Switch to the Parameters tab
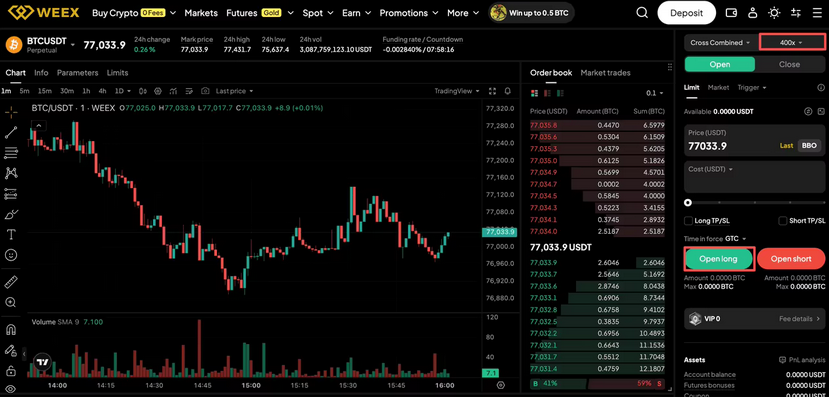Image resolution: width=829 pixels, height=397 pixels. (78, 73)
